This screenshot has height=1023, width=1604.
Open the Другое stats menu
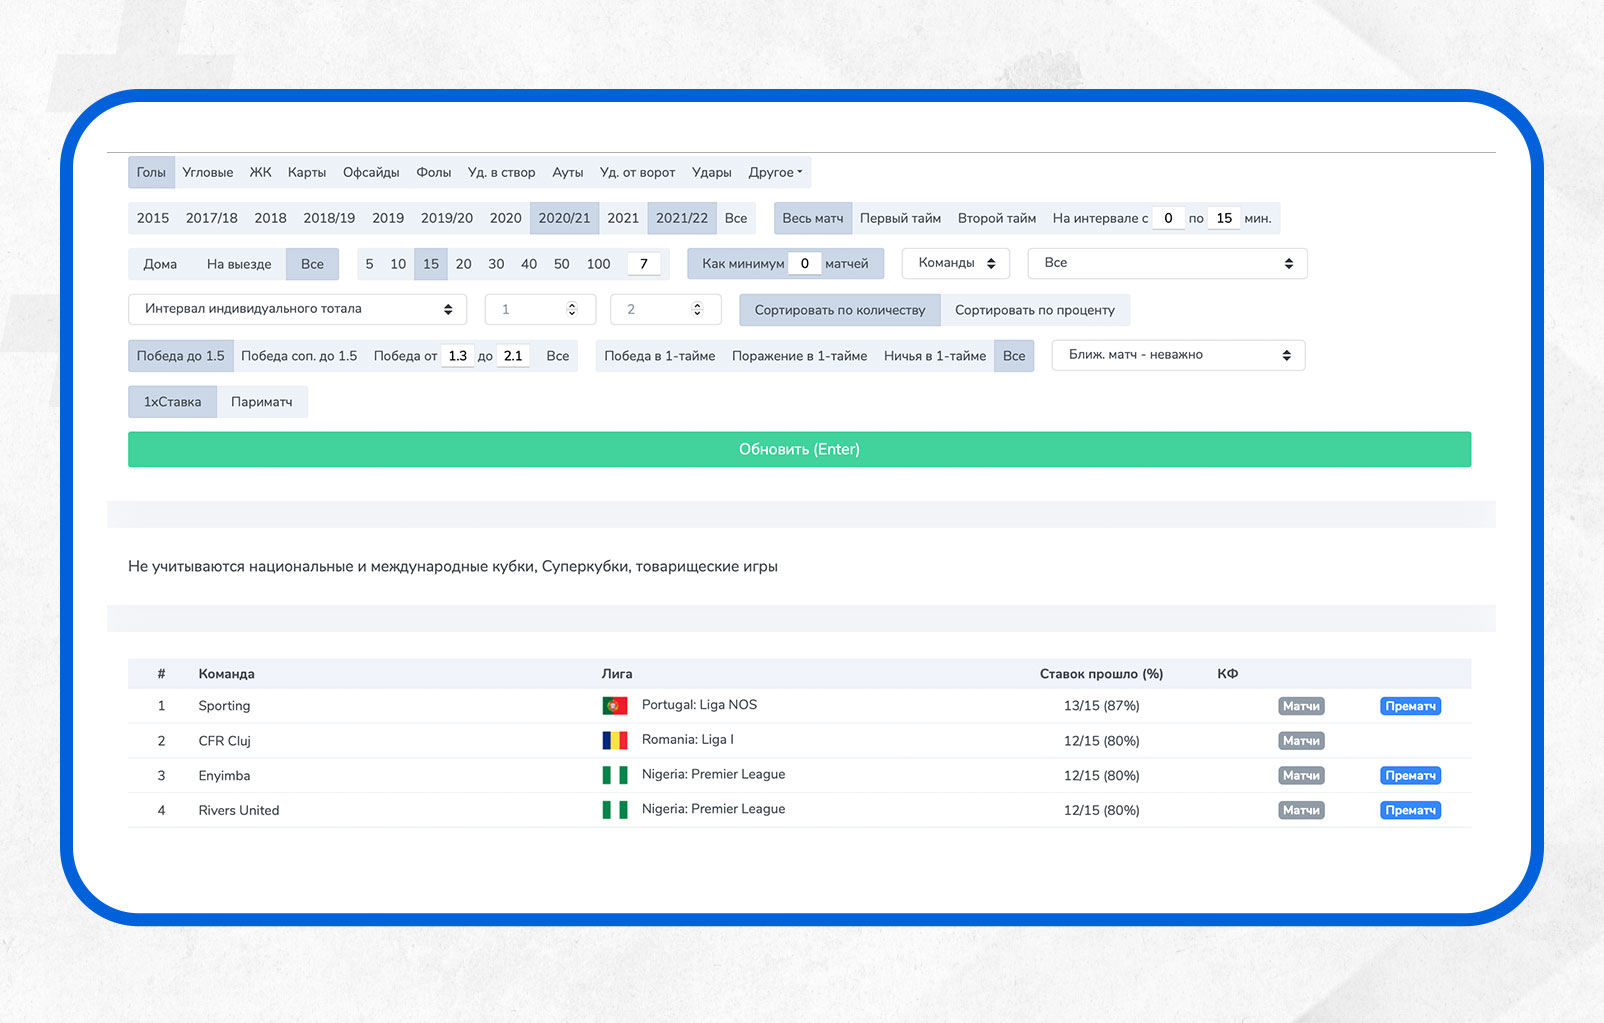775,172
